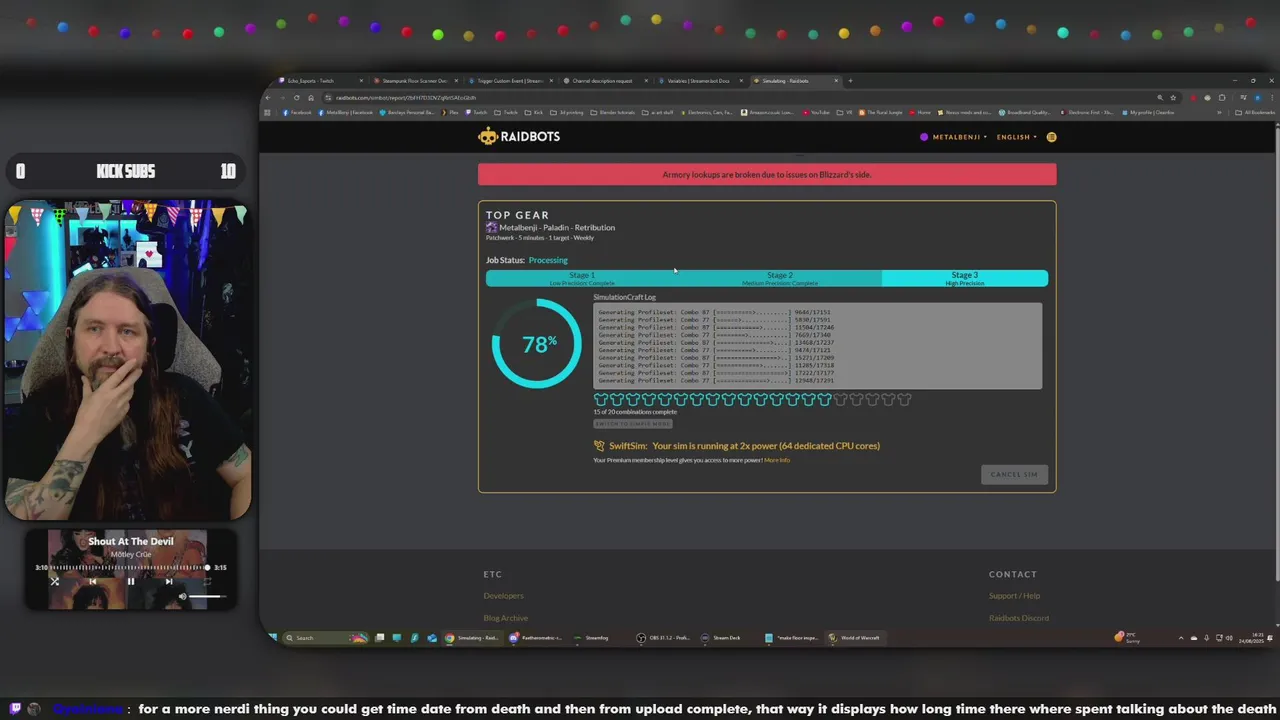Click the Cancel Sim button
This screenshot has width=1280, height=720.
pyautogui.click(x=1014, y=474)
